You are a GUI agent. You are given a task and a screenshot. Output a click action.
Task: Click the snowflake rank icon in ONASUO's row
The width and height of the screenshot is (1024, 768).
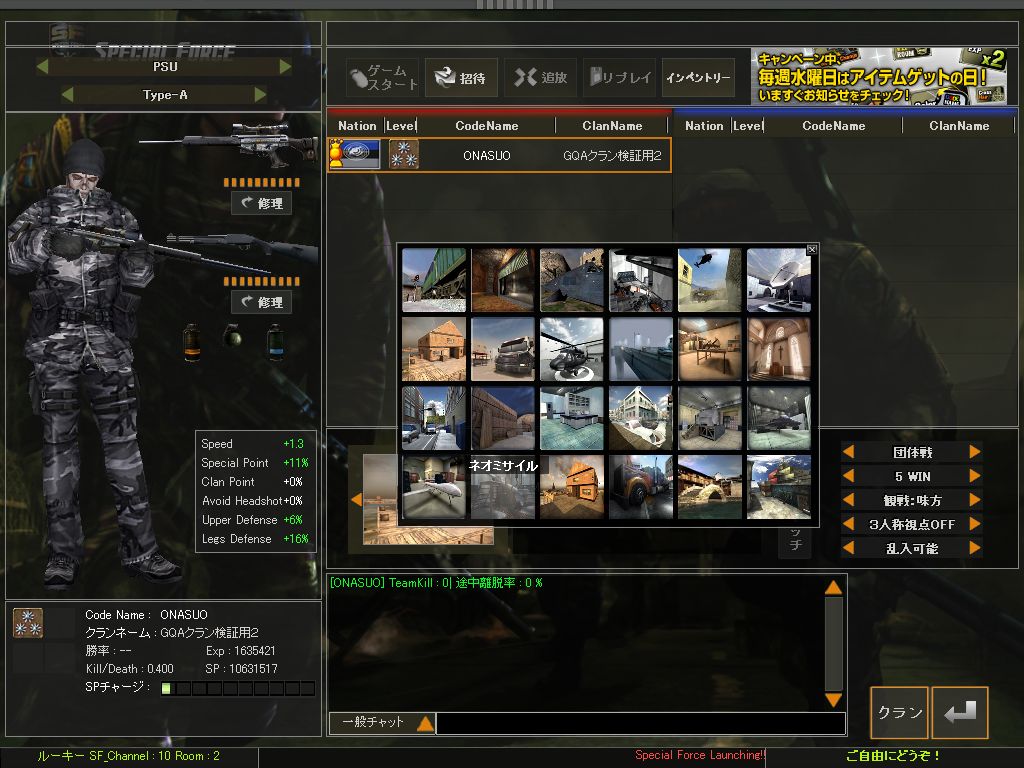pyautogui.click(x=404, y=155)
